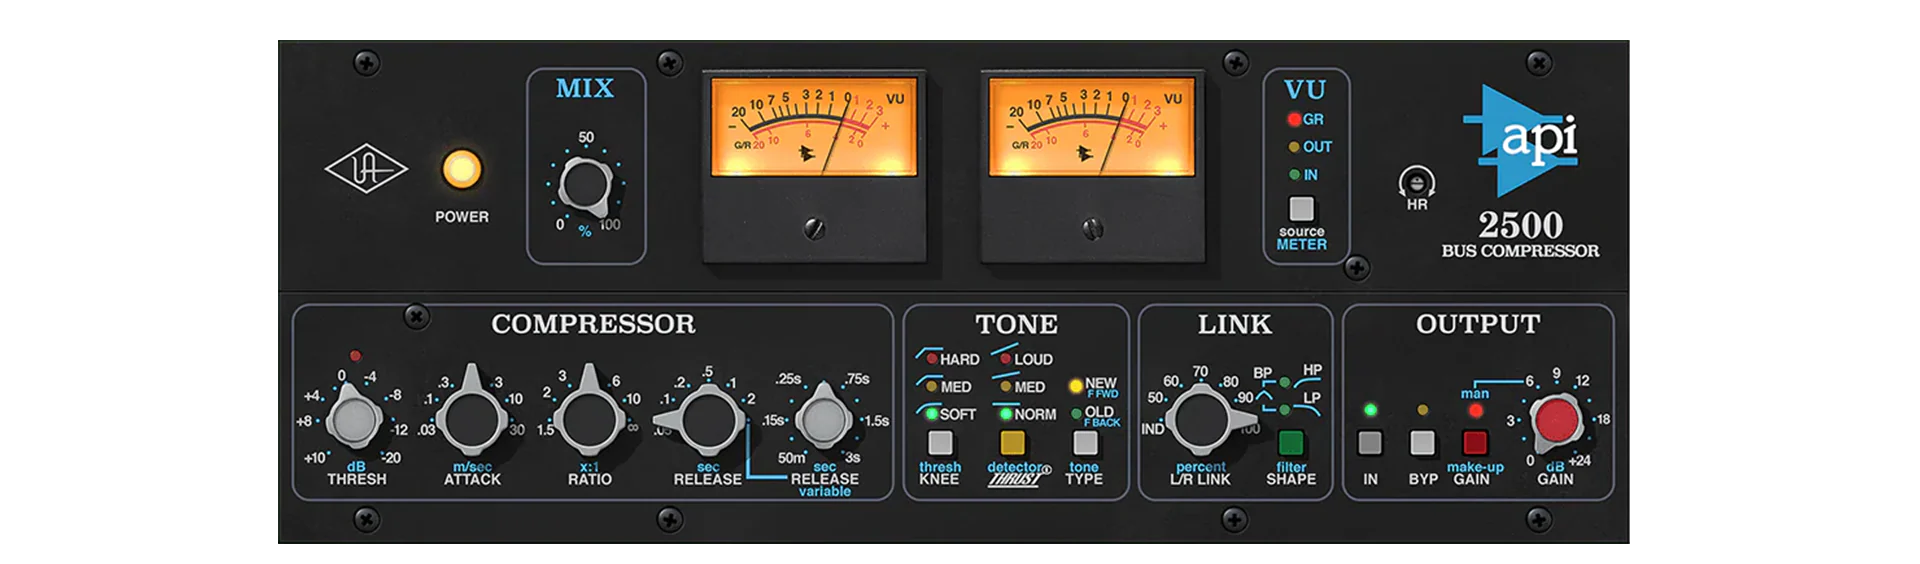Click the 2500 BUS COMPRESSOR label
Screen dimensions: 1920x564
(x=1520, y=235)
